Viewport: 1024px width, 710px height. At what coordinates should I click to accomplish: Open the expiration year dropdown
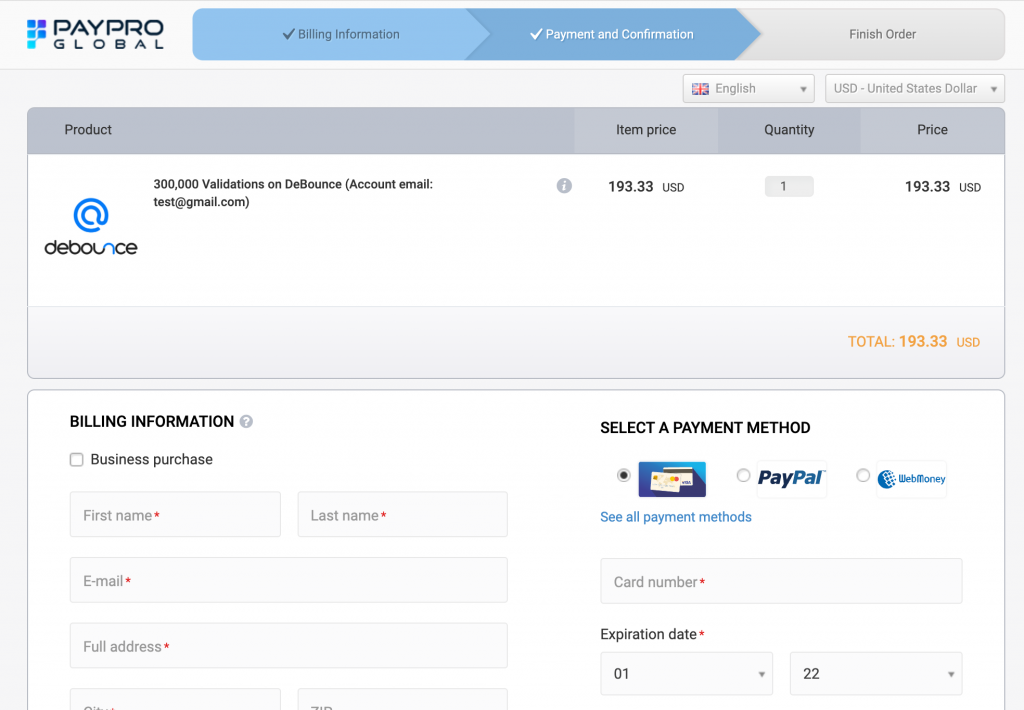point(875,674)
